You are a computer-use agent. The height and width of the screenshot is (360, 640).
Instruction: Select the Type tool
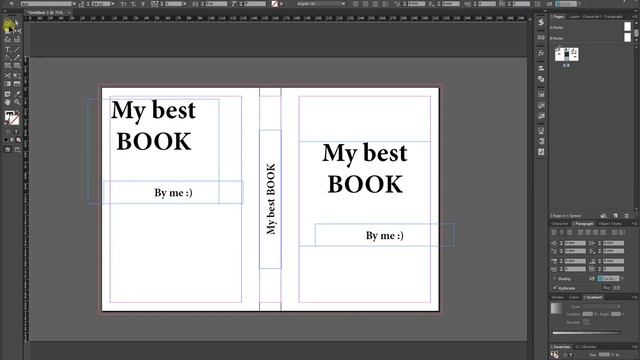pyautogui.click(x=7, y=49)
